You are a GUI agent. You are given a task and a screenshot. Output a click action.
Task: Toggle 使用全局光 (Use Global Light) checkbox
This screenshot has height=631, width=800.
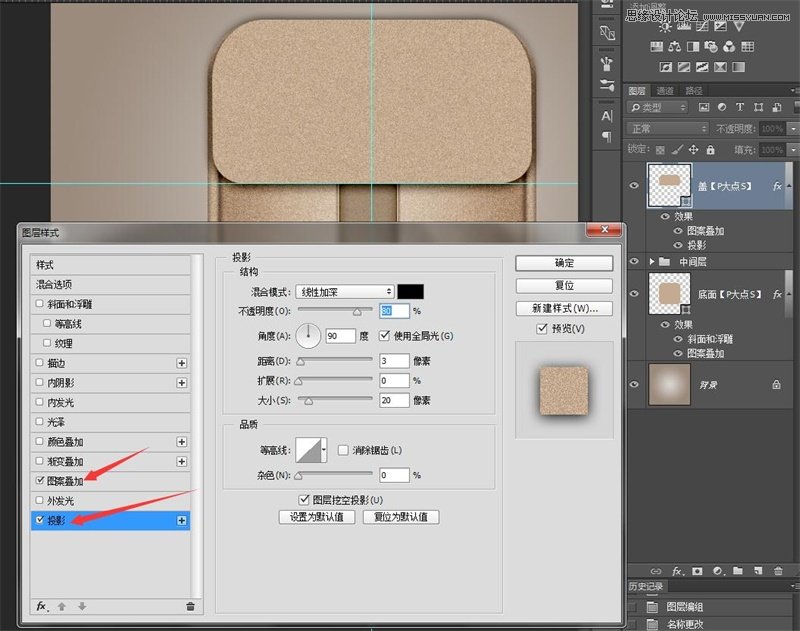click(384, 336)
